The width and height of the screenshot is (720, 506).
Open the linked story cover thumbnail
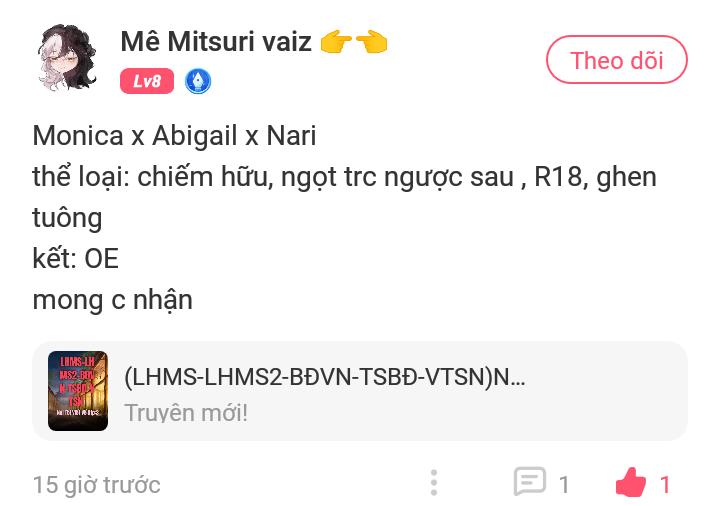click(78, 391)
